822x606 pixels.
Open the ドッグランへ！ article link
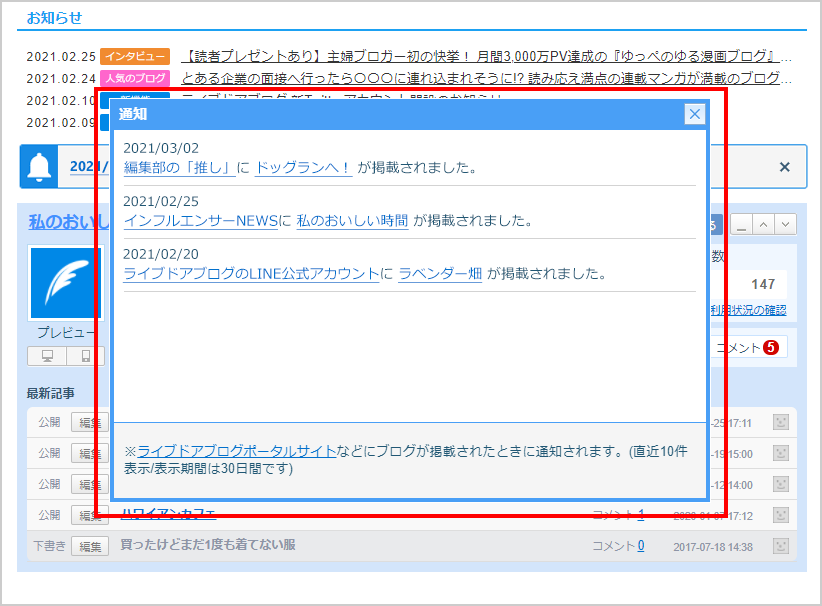point(303,168)
